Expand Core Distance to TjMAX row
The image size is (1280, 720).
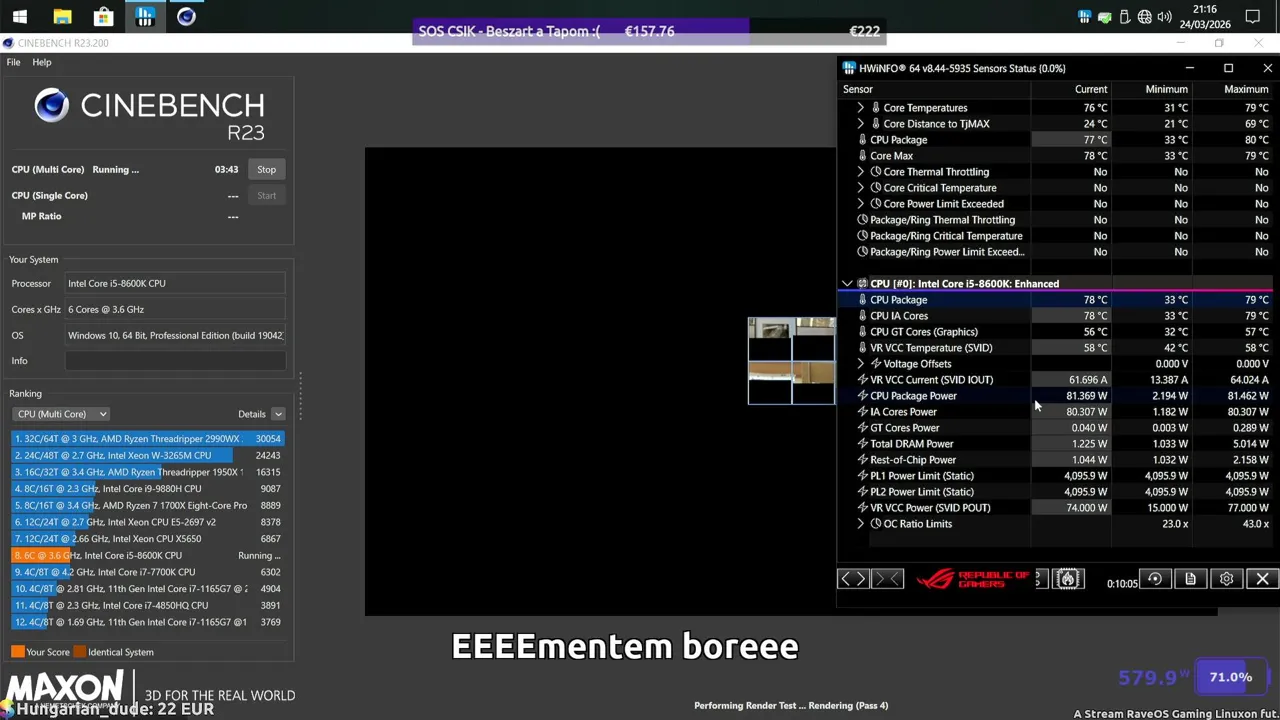pyautogui.click(x=860, y=124)
